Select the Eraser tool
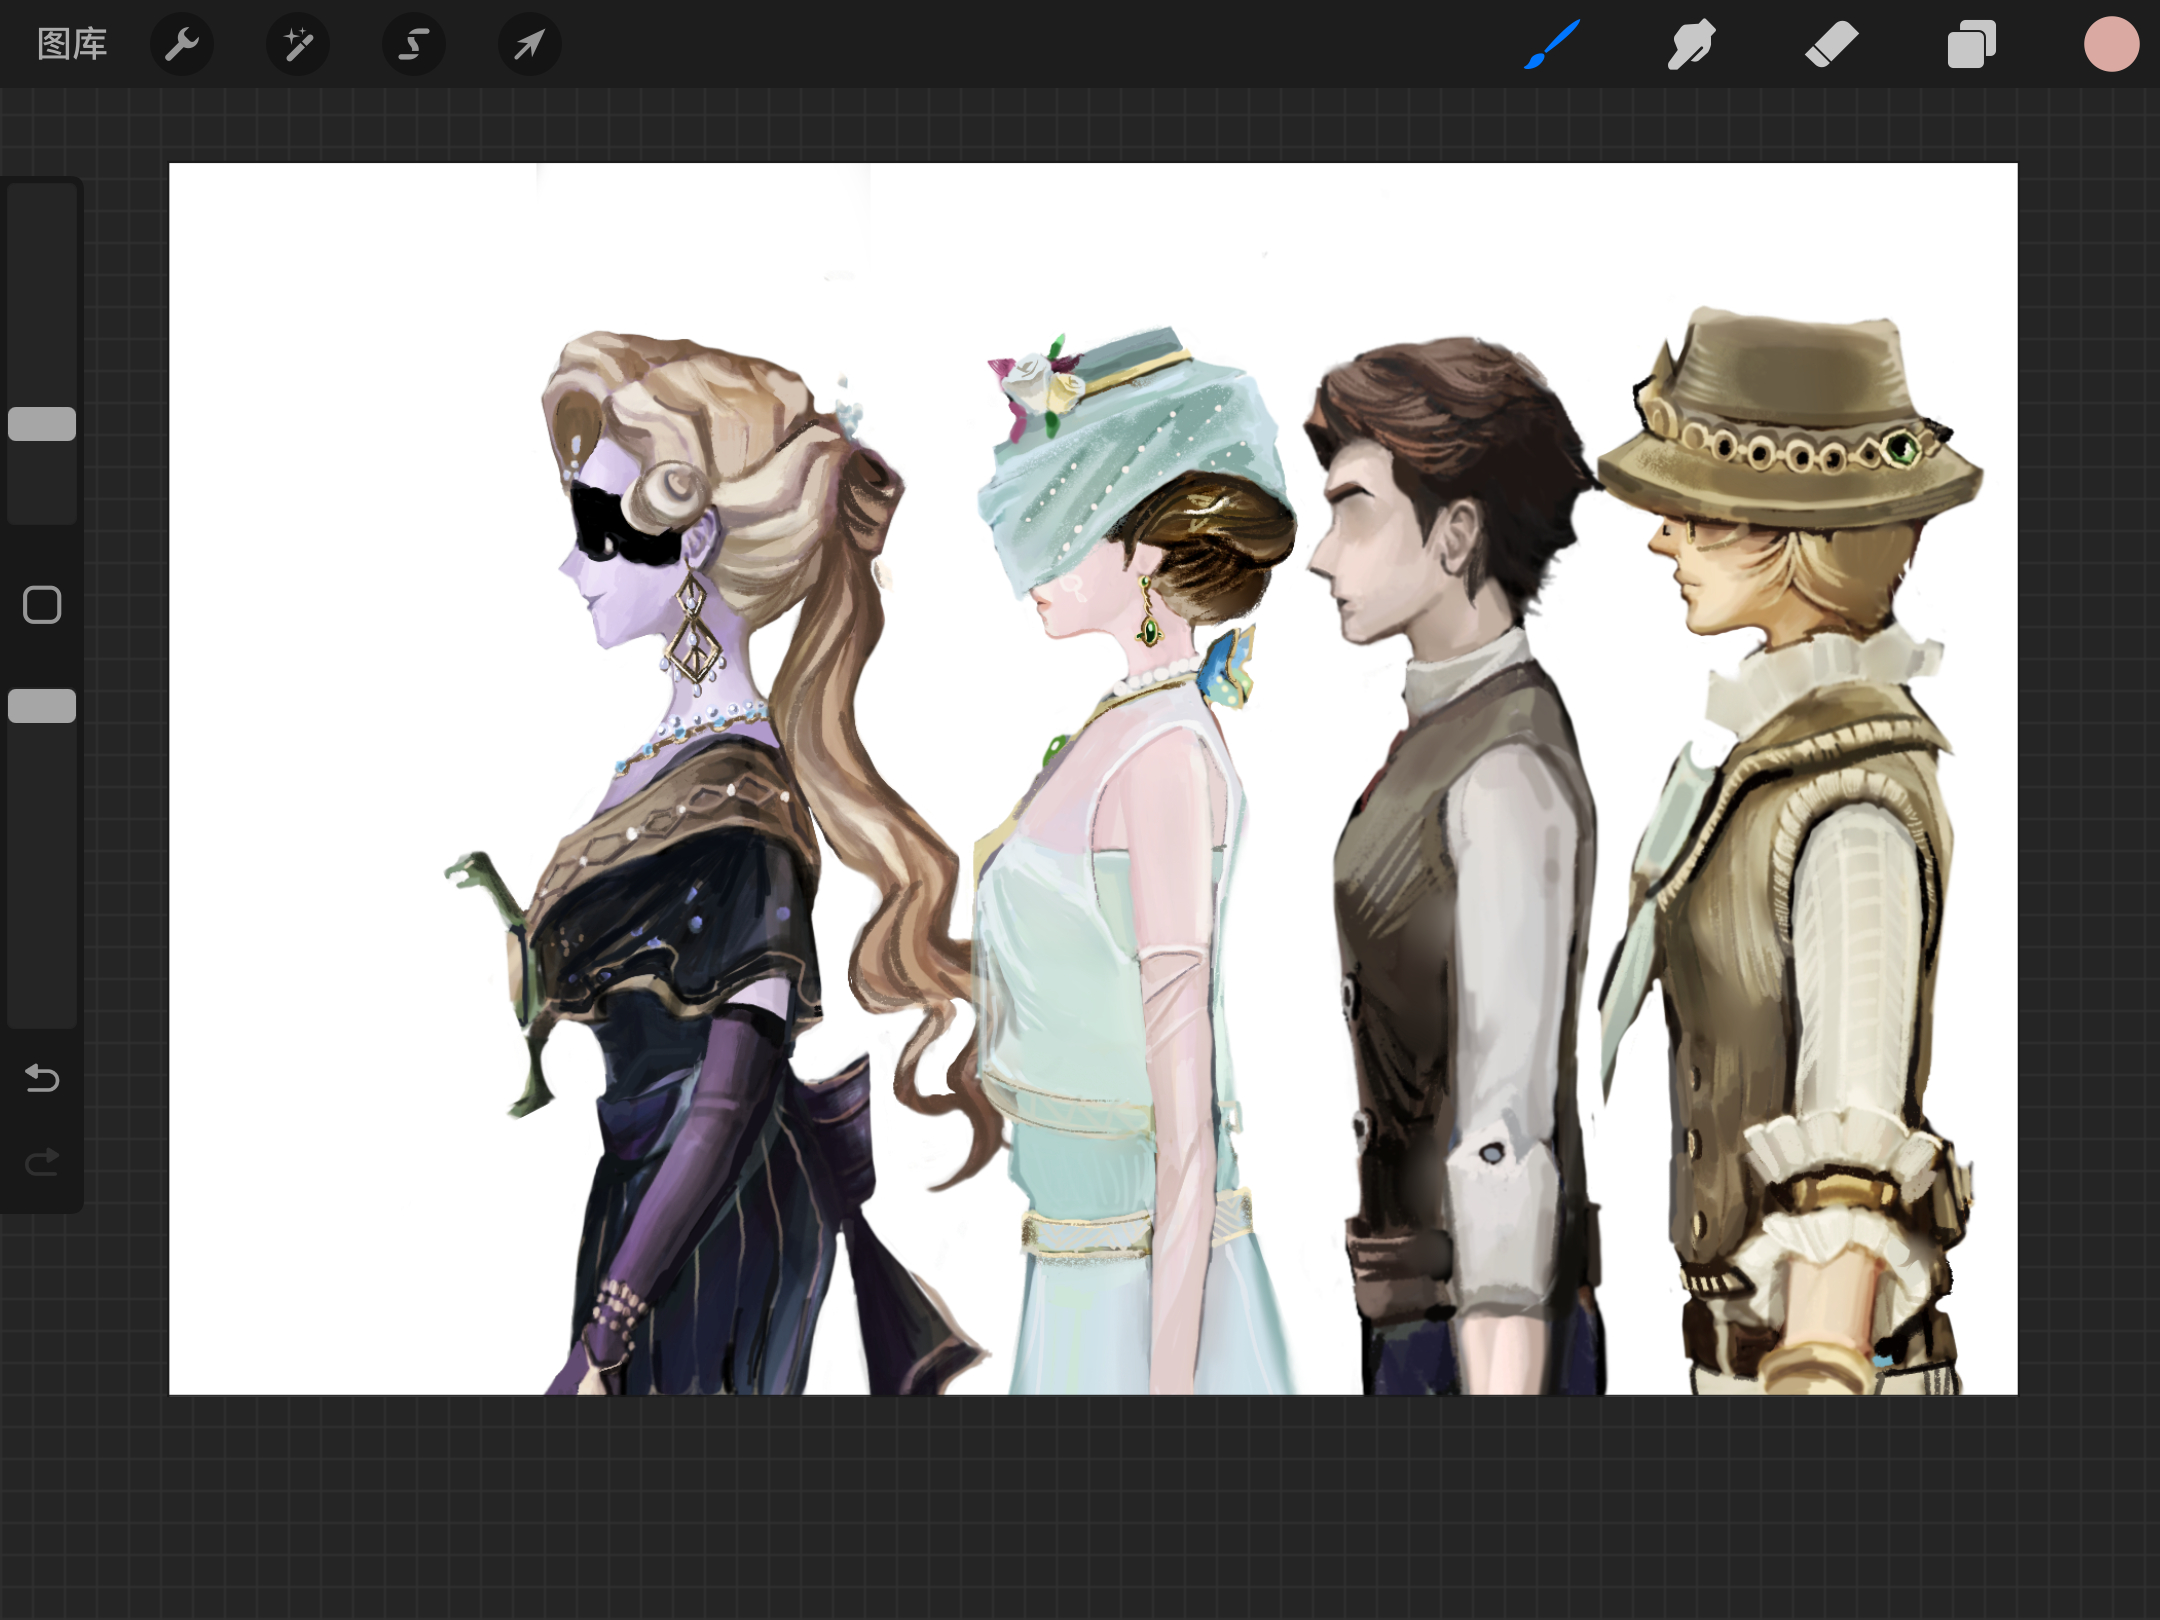 pos(1832,44)
